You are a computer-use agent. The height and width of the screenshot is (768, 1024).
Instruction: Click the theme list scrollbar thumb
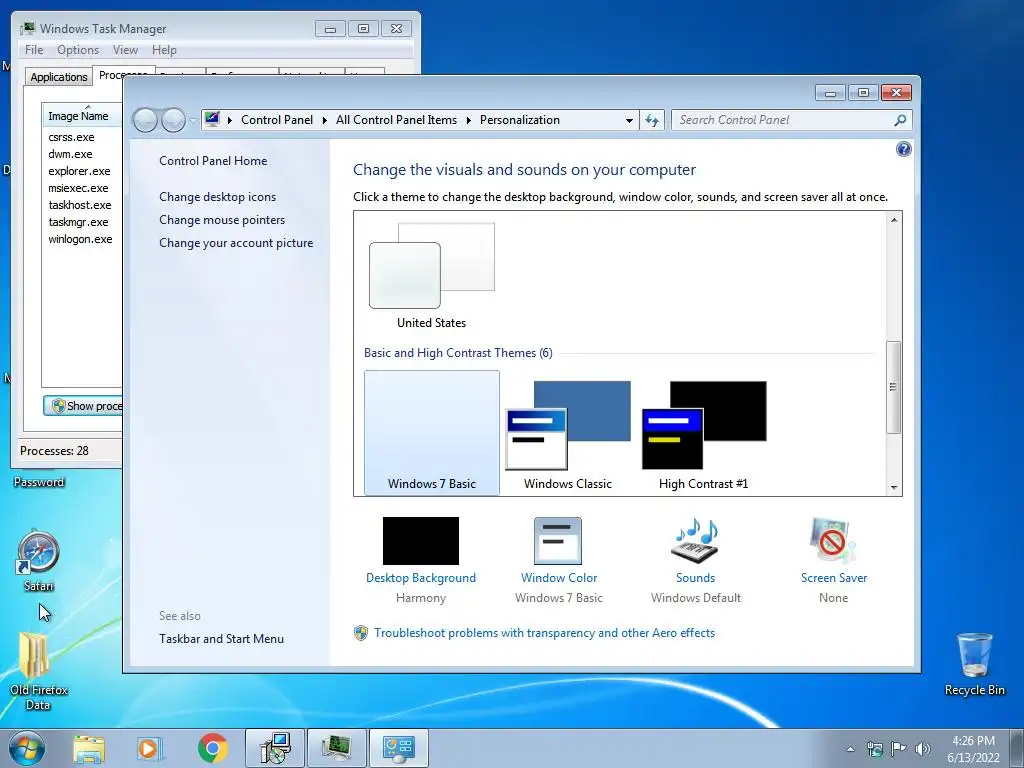pyautogui.click(x=893, y=387)
